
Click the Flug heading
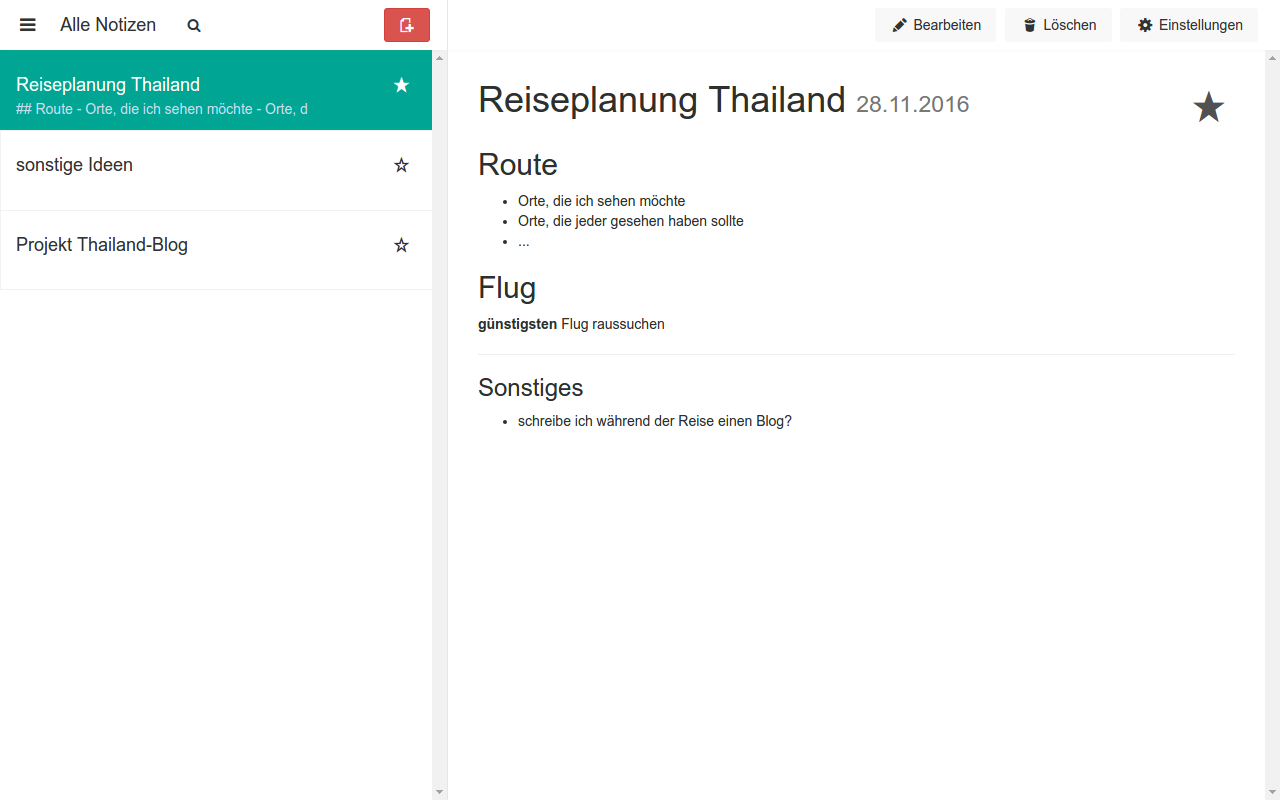point(507,288)
